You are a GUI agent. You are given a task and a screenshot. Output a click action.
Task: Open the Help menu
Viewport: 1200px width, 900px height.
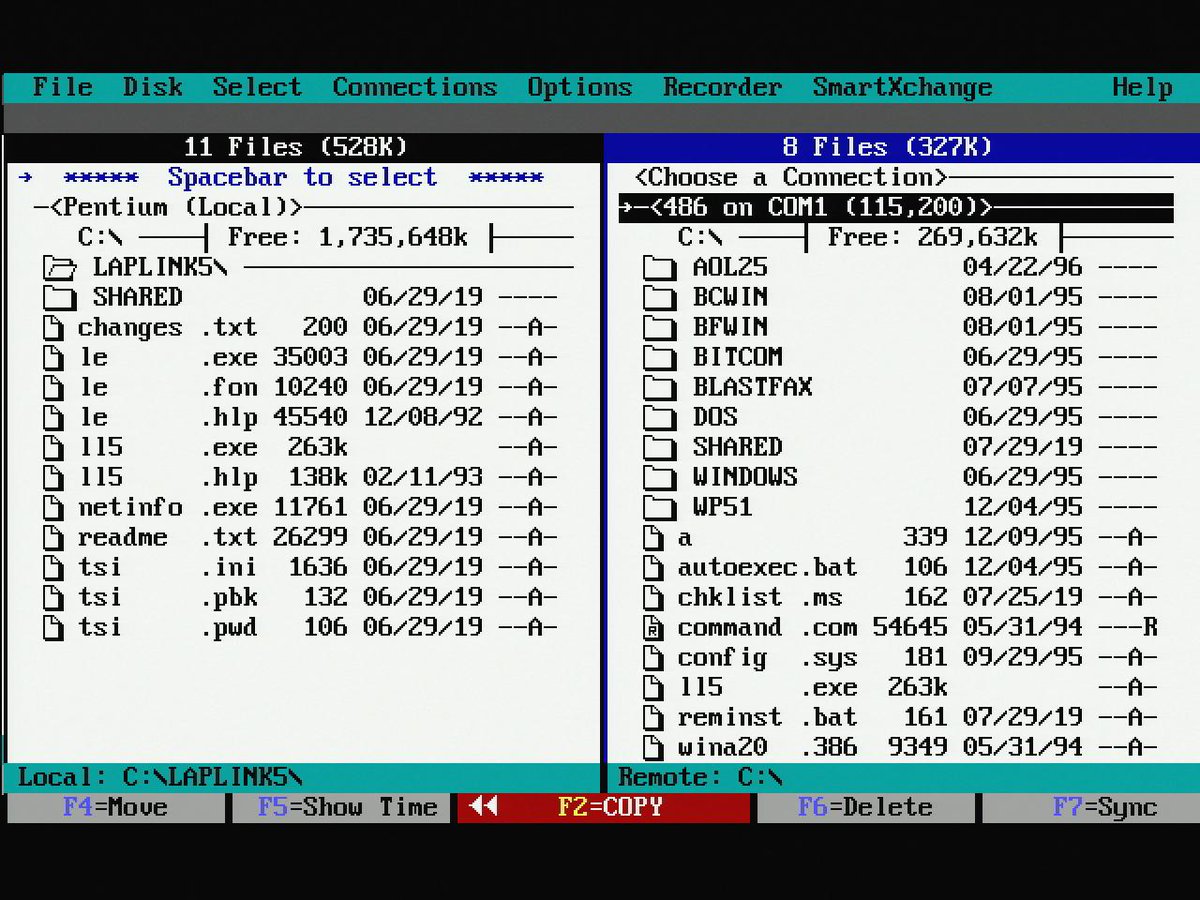[x=1142, y=87]
